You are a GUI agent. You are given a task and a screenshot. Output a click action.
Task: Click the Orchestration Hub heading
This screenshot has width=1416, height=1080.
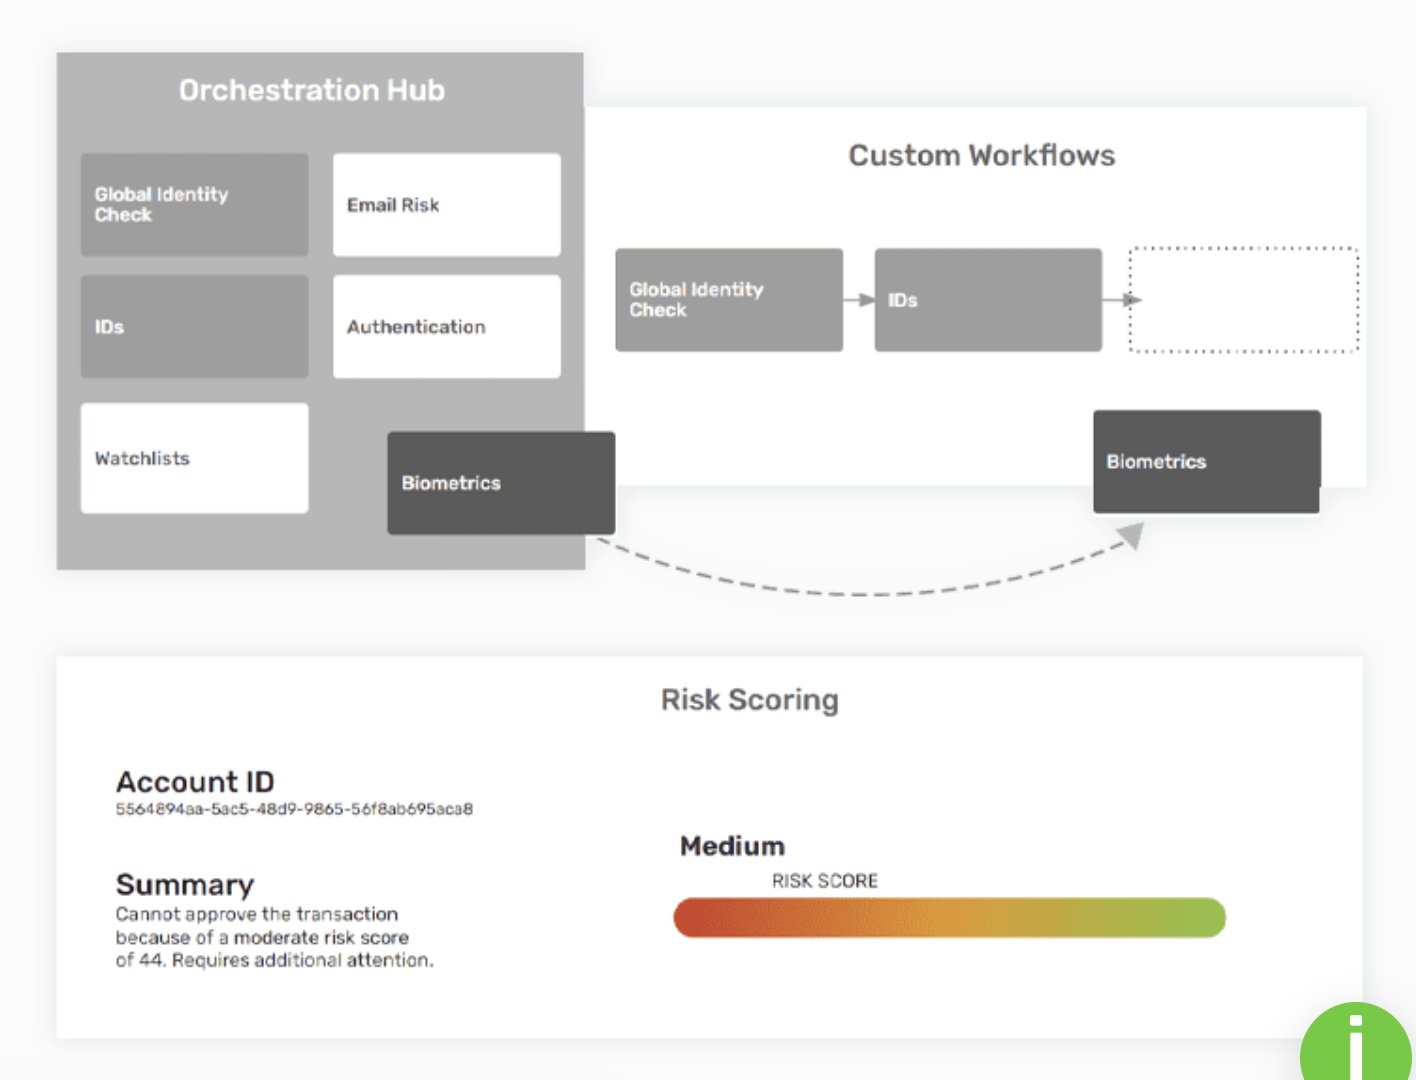[x=312, y=90]
